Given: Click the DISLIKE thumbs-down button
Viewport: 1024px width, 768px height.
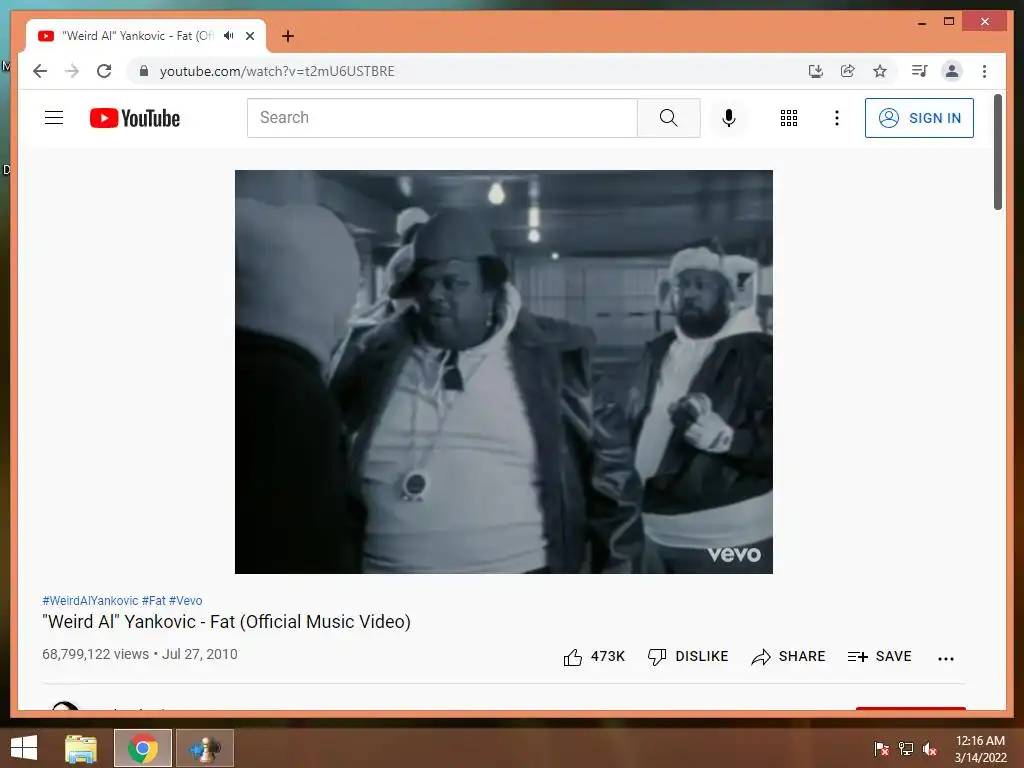Looking at the screenshot, I should click(x=688, y=657).
